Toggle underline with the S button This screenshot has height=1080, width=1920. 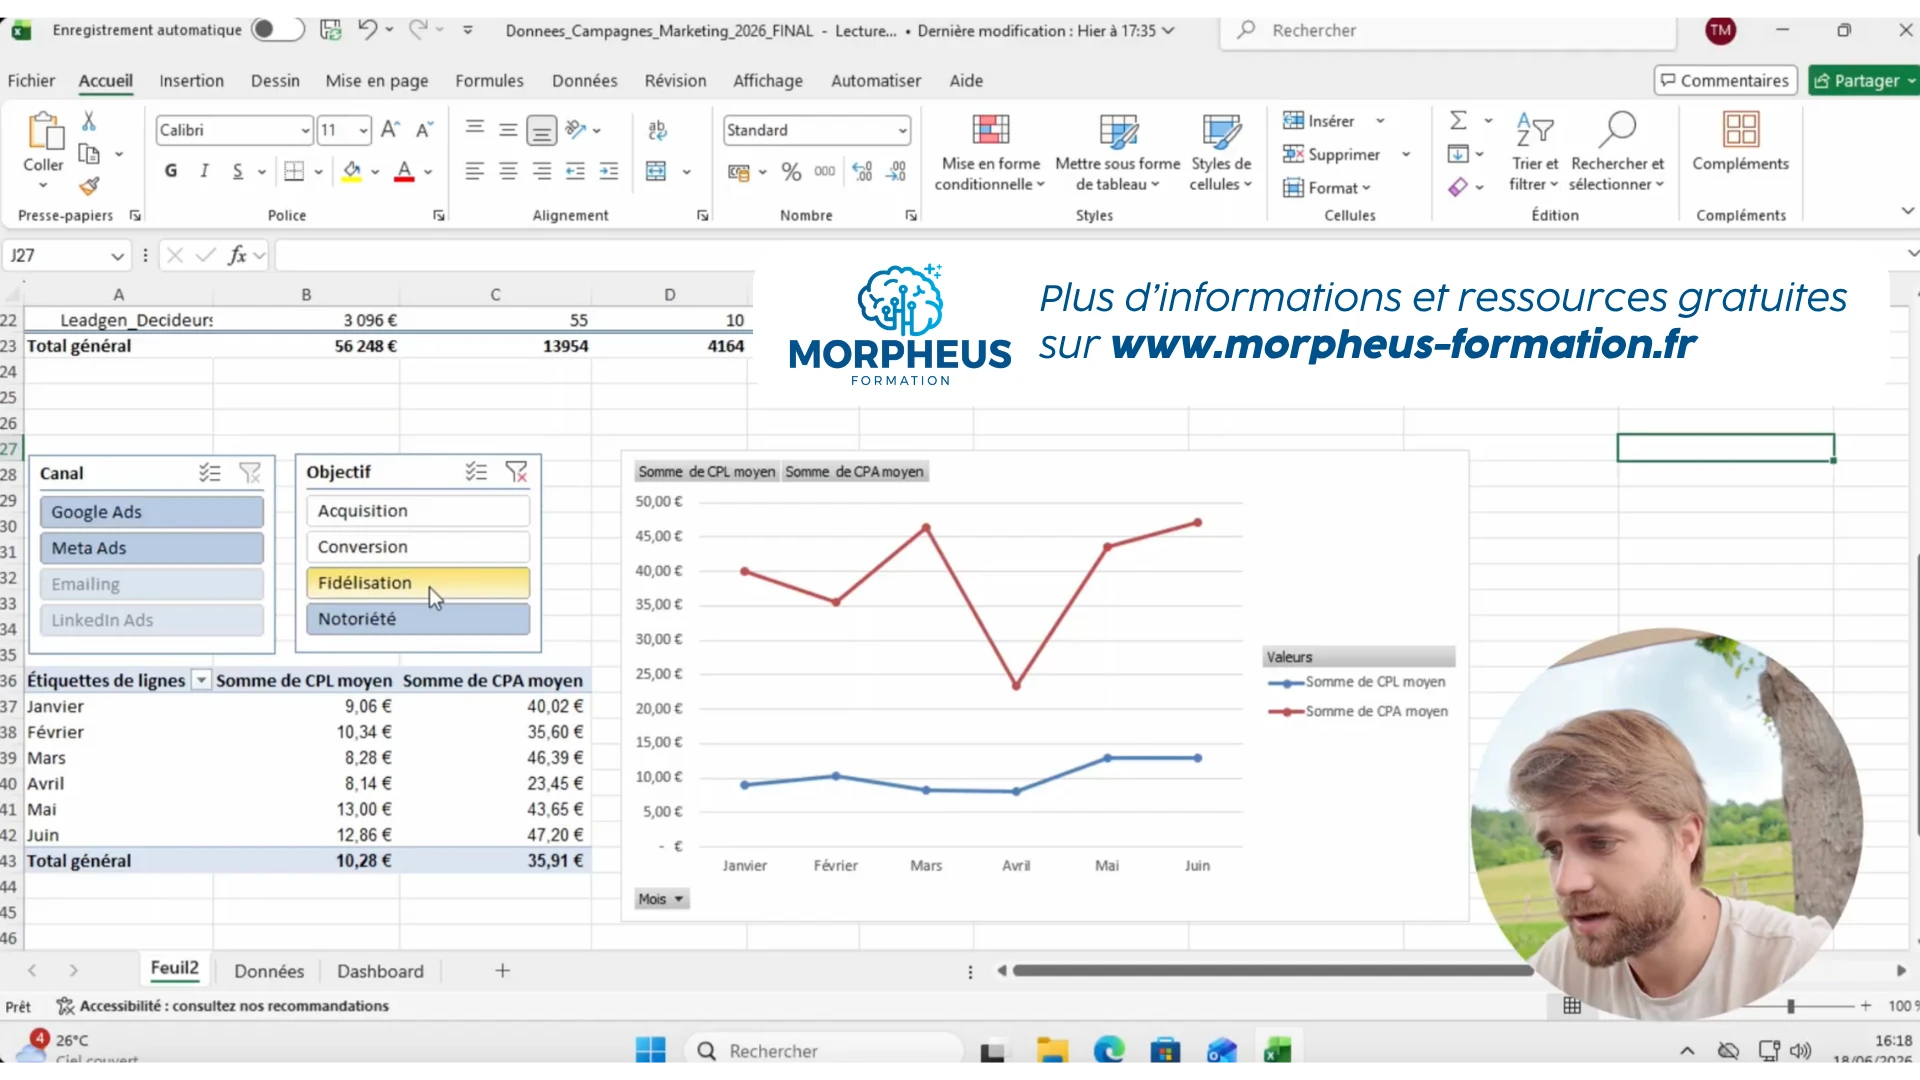click(238, 171)
